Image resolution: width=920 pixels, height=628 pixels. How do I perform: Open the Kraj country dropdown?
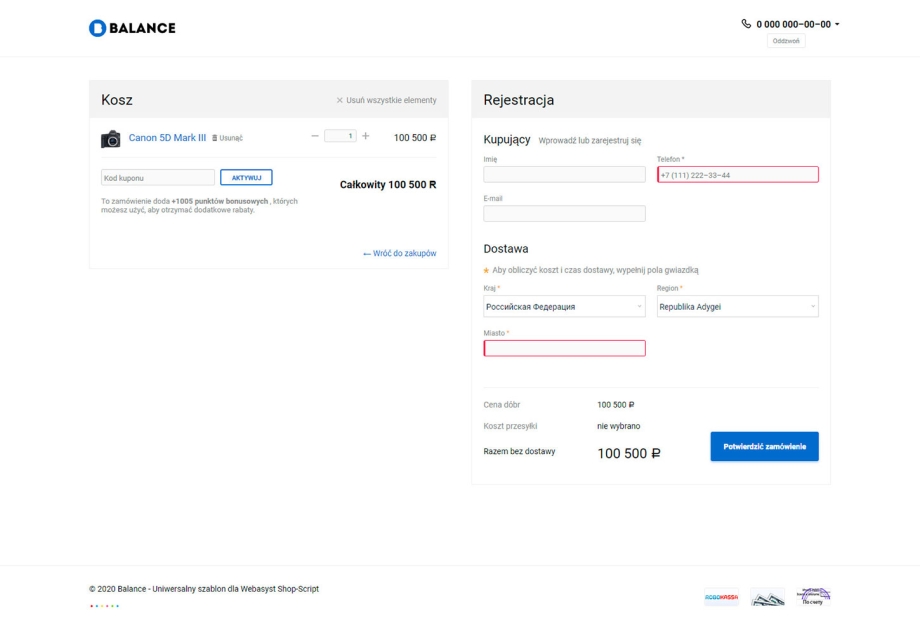[x=564, y=307]
